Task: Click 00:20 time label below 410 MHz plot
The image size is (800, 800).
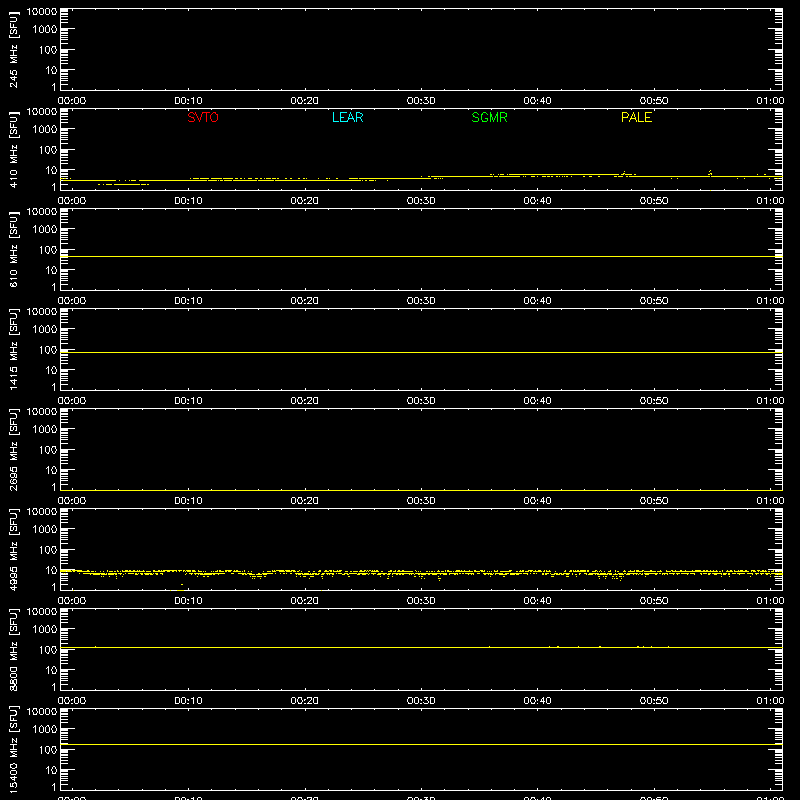Action: point(305,201)
